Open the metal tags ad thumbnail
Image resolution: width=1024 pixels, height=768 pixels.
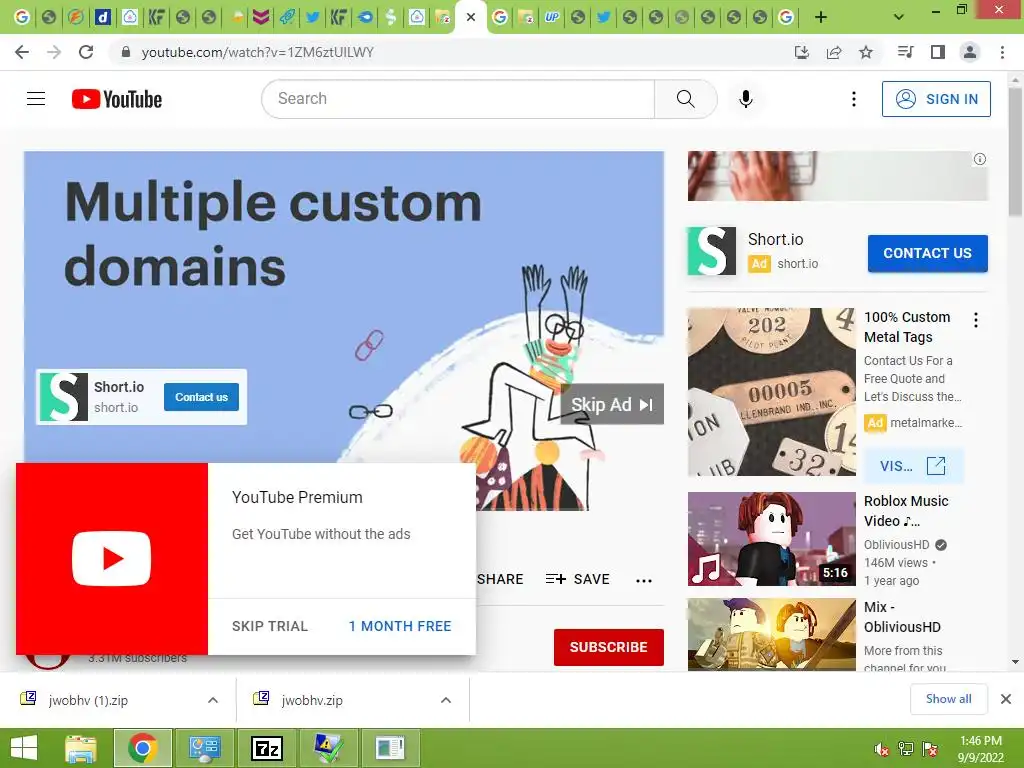(x=771, y=392)
